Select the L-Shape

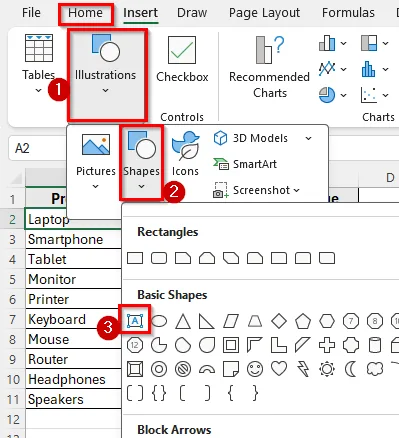[279, 345]
